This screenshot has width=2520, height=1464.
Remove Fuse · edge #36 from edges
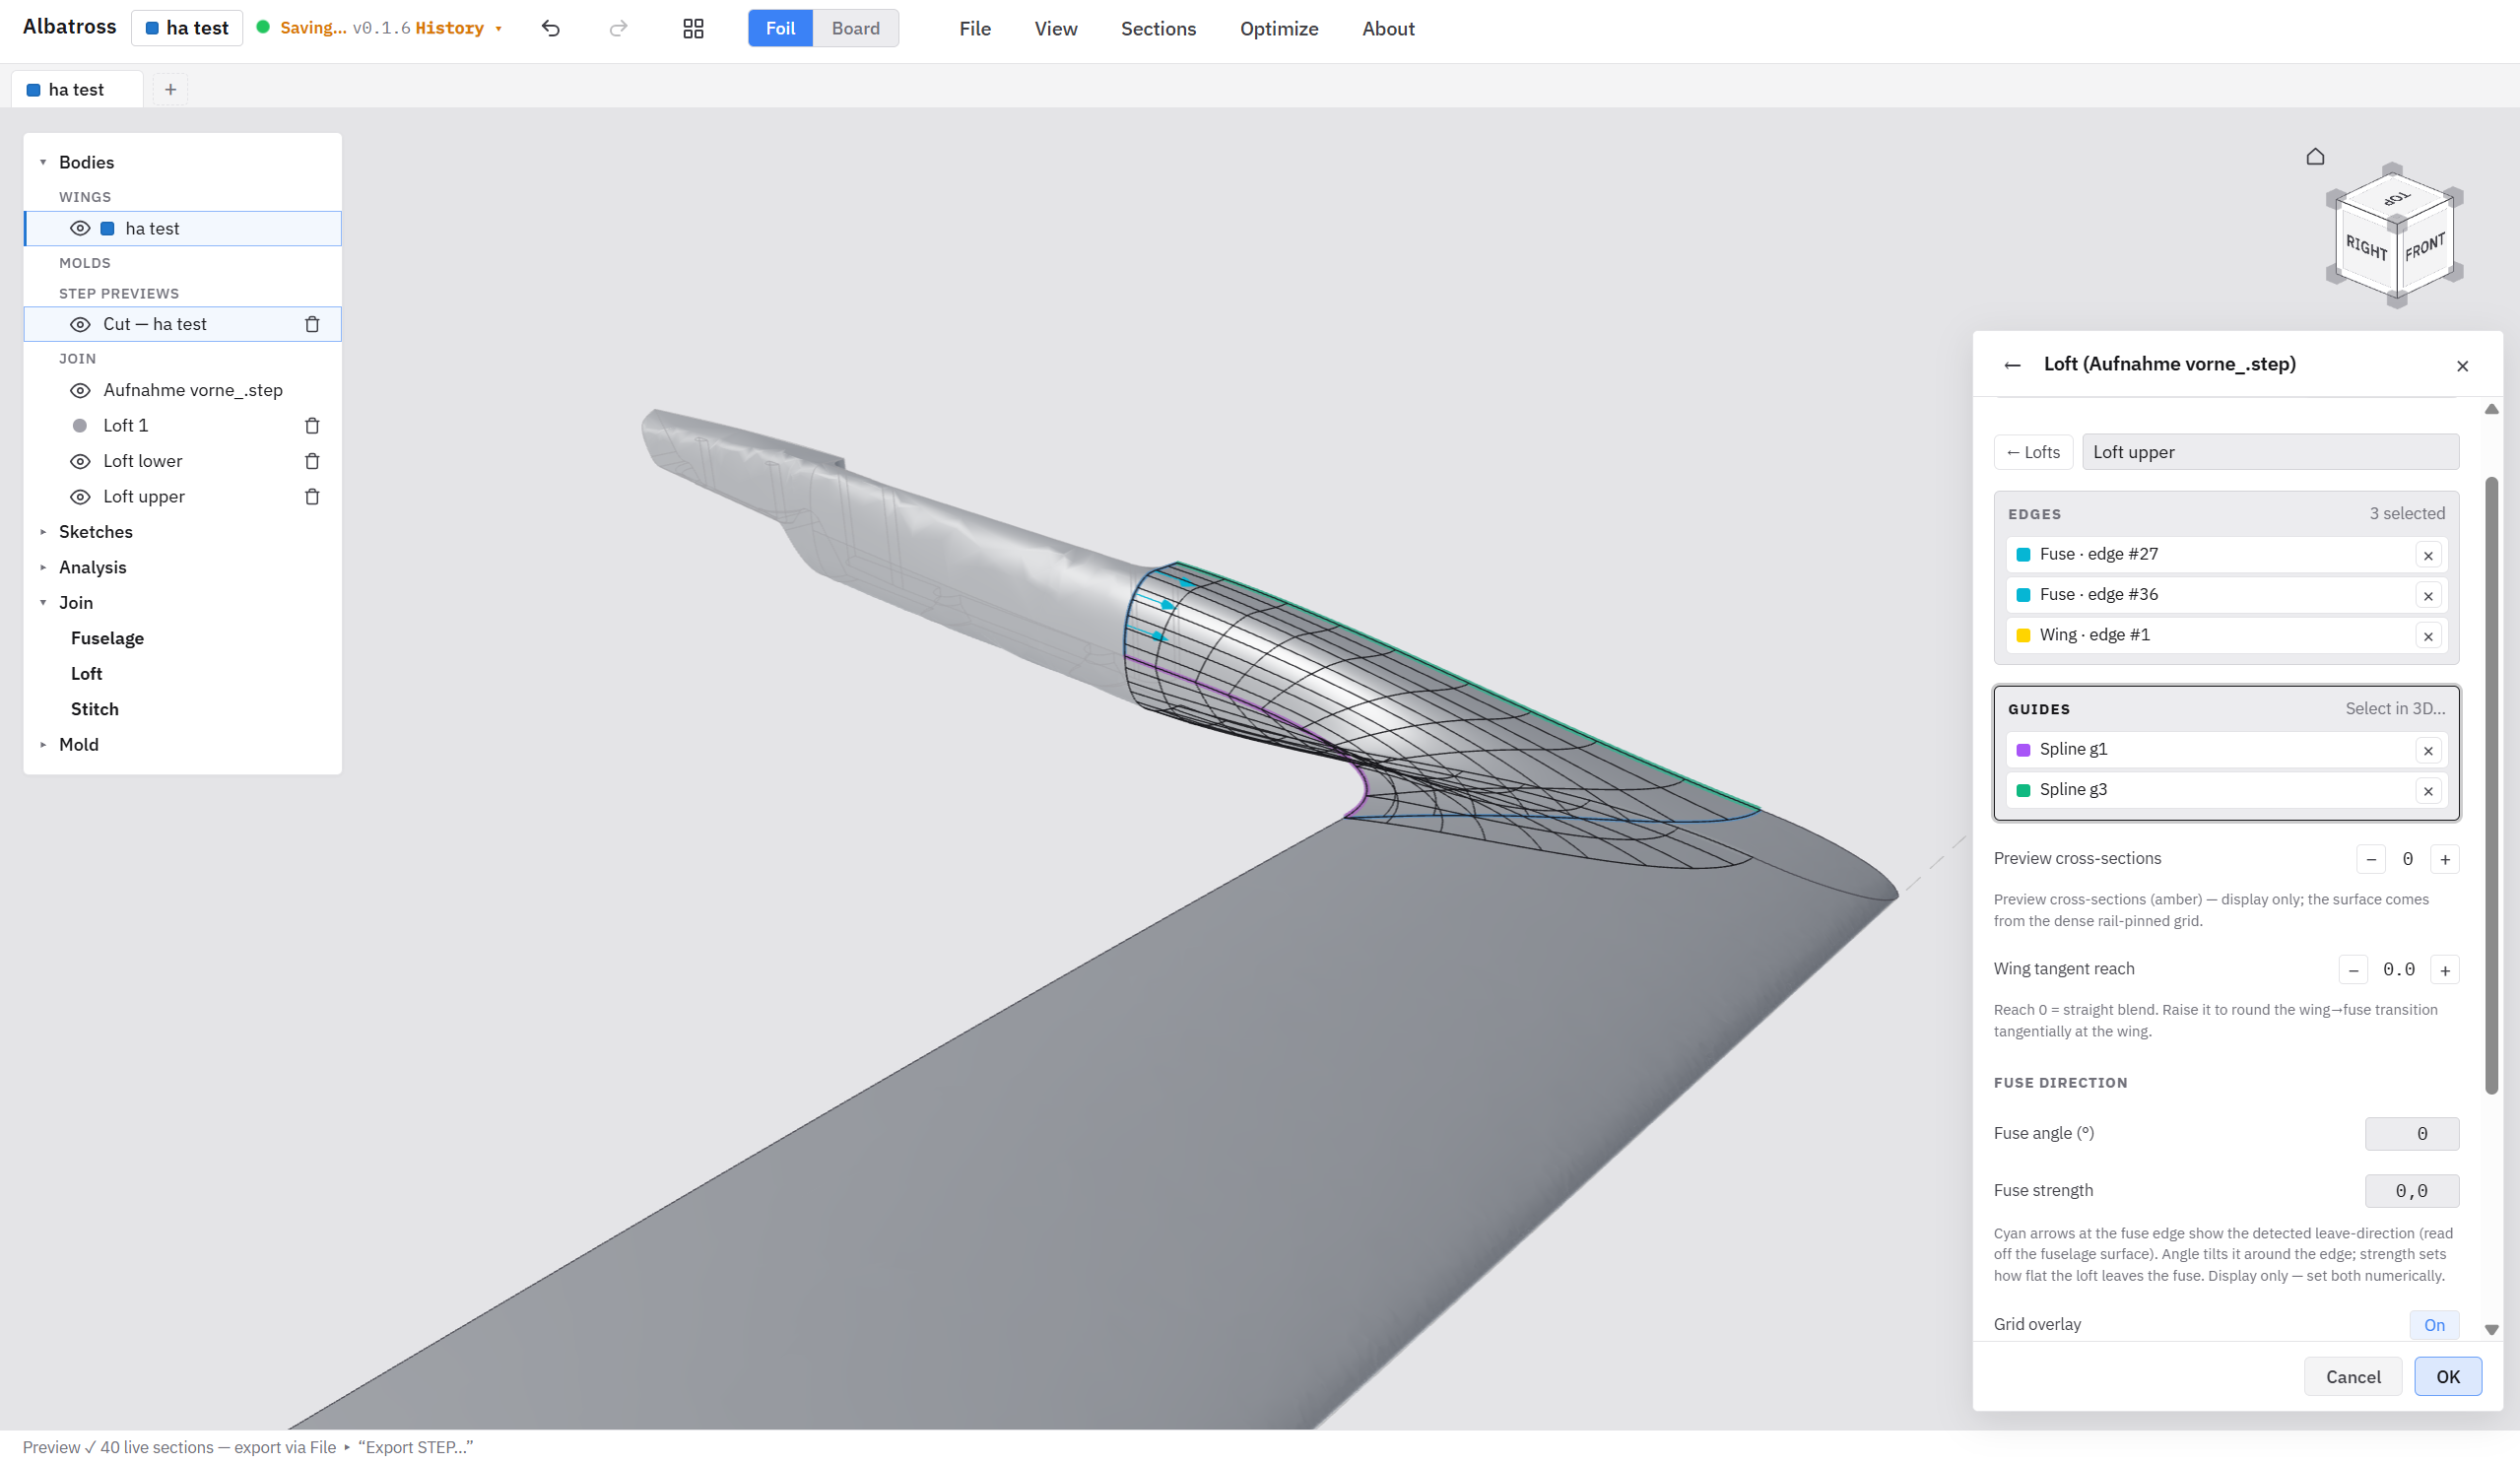coord(2428,595)
